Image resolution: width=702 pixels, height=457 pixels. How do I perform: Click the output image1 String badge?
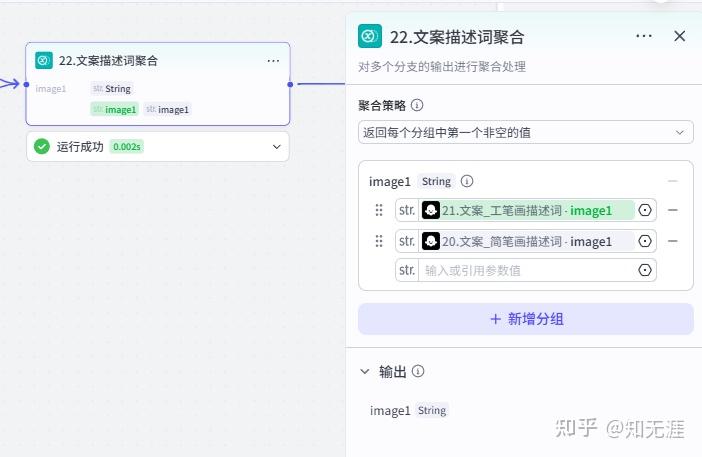coord(432,410)
